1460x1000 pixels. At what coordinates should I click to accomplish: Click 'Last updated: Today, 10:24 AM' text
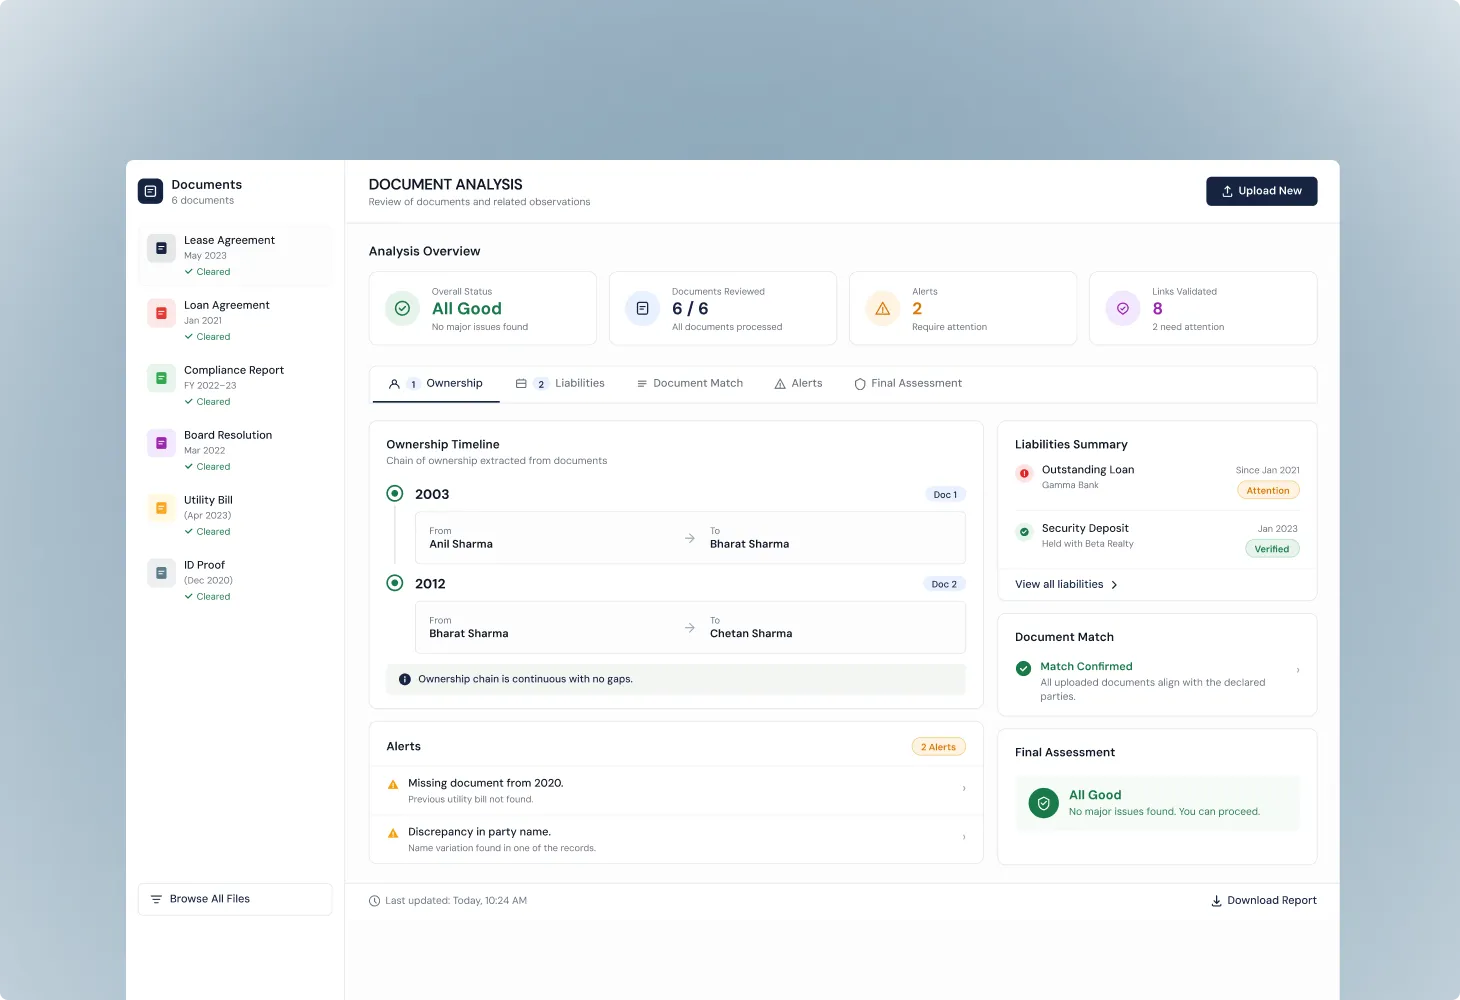pos(456,901)
